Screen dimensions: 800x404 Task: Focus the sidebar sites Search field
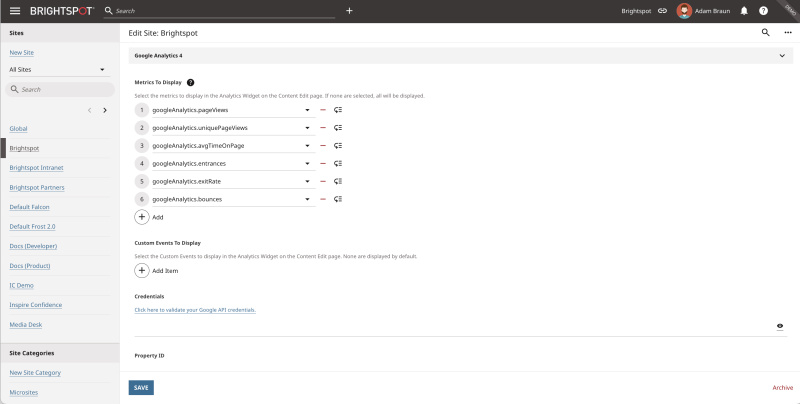click(x=60, y=89)
